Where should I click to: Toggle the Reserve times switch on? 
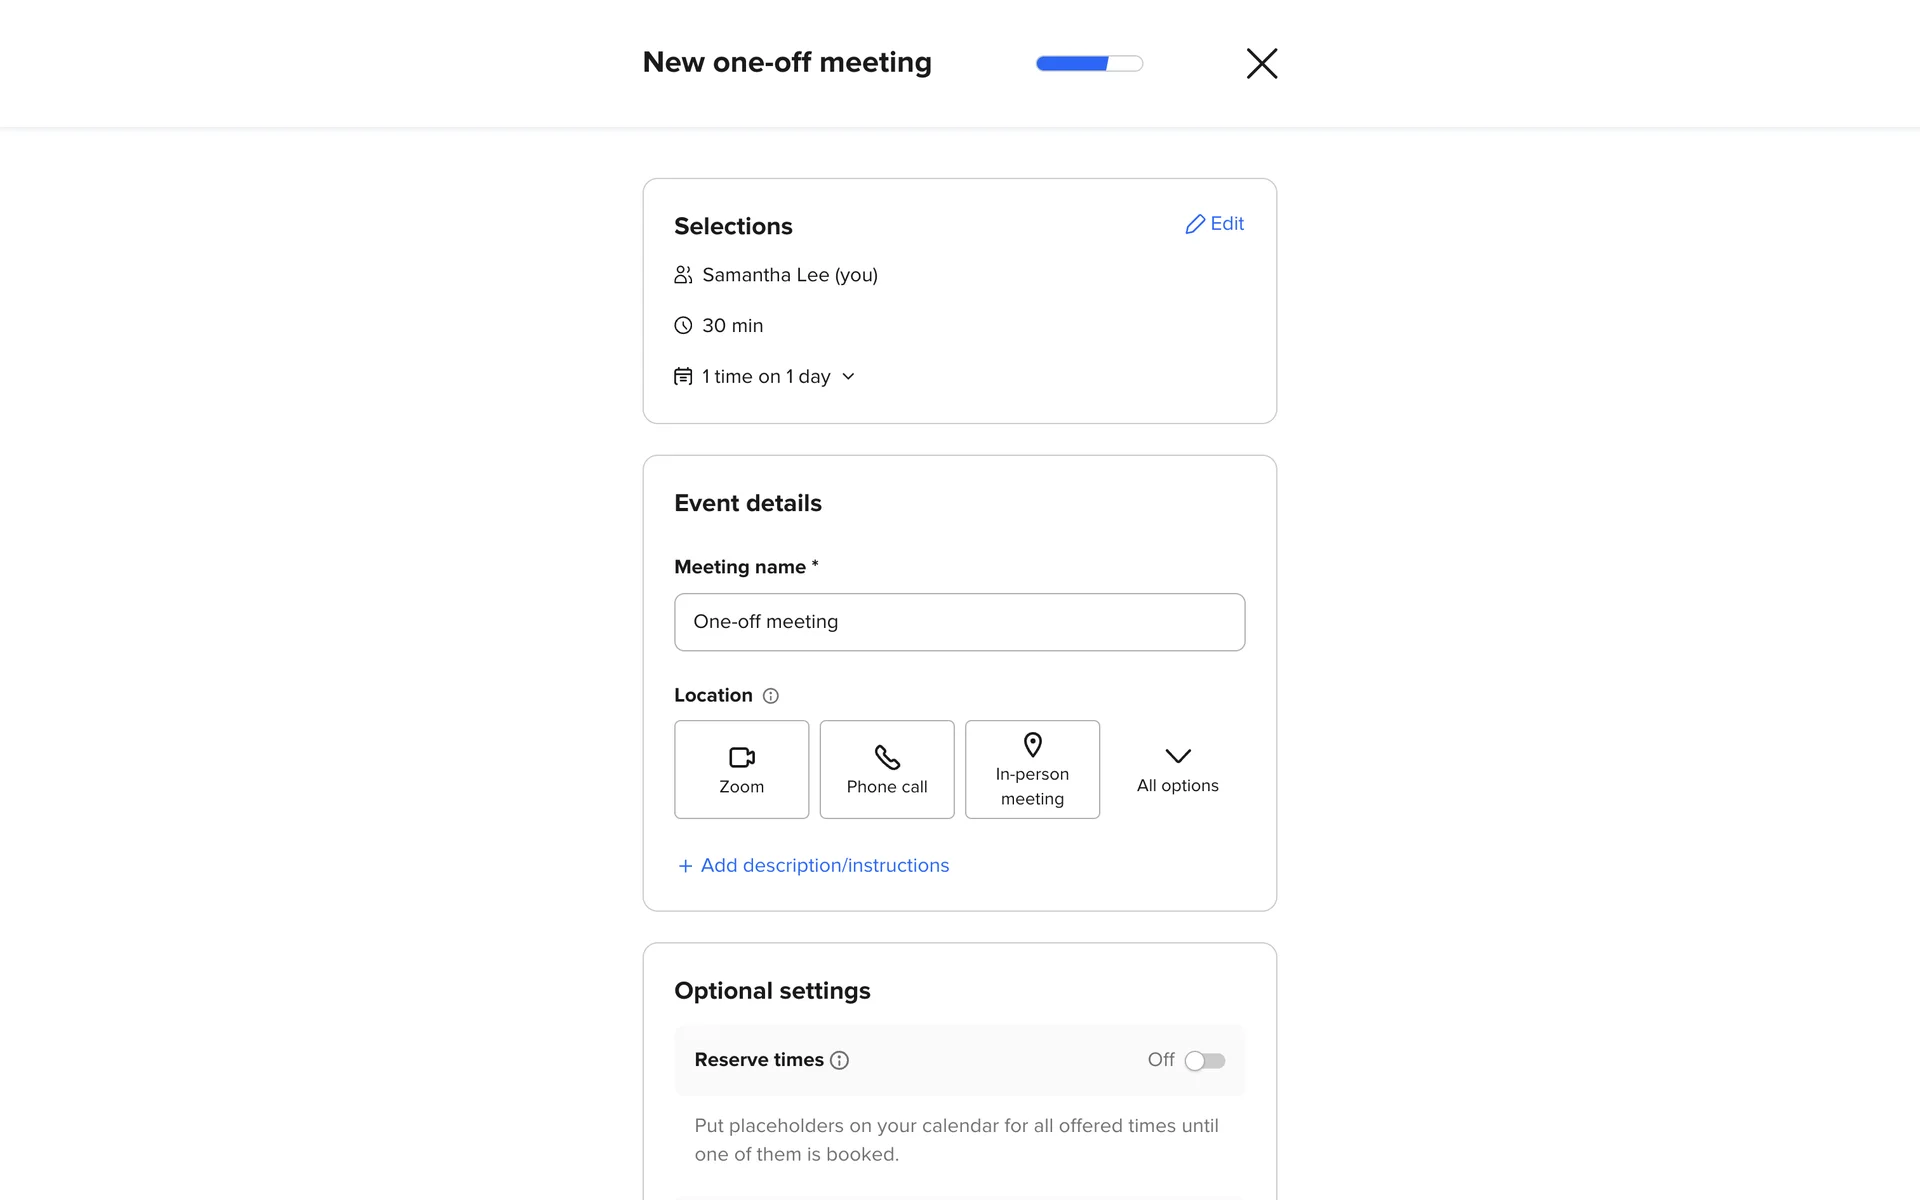[1204, 1061]
